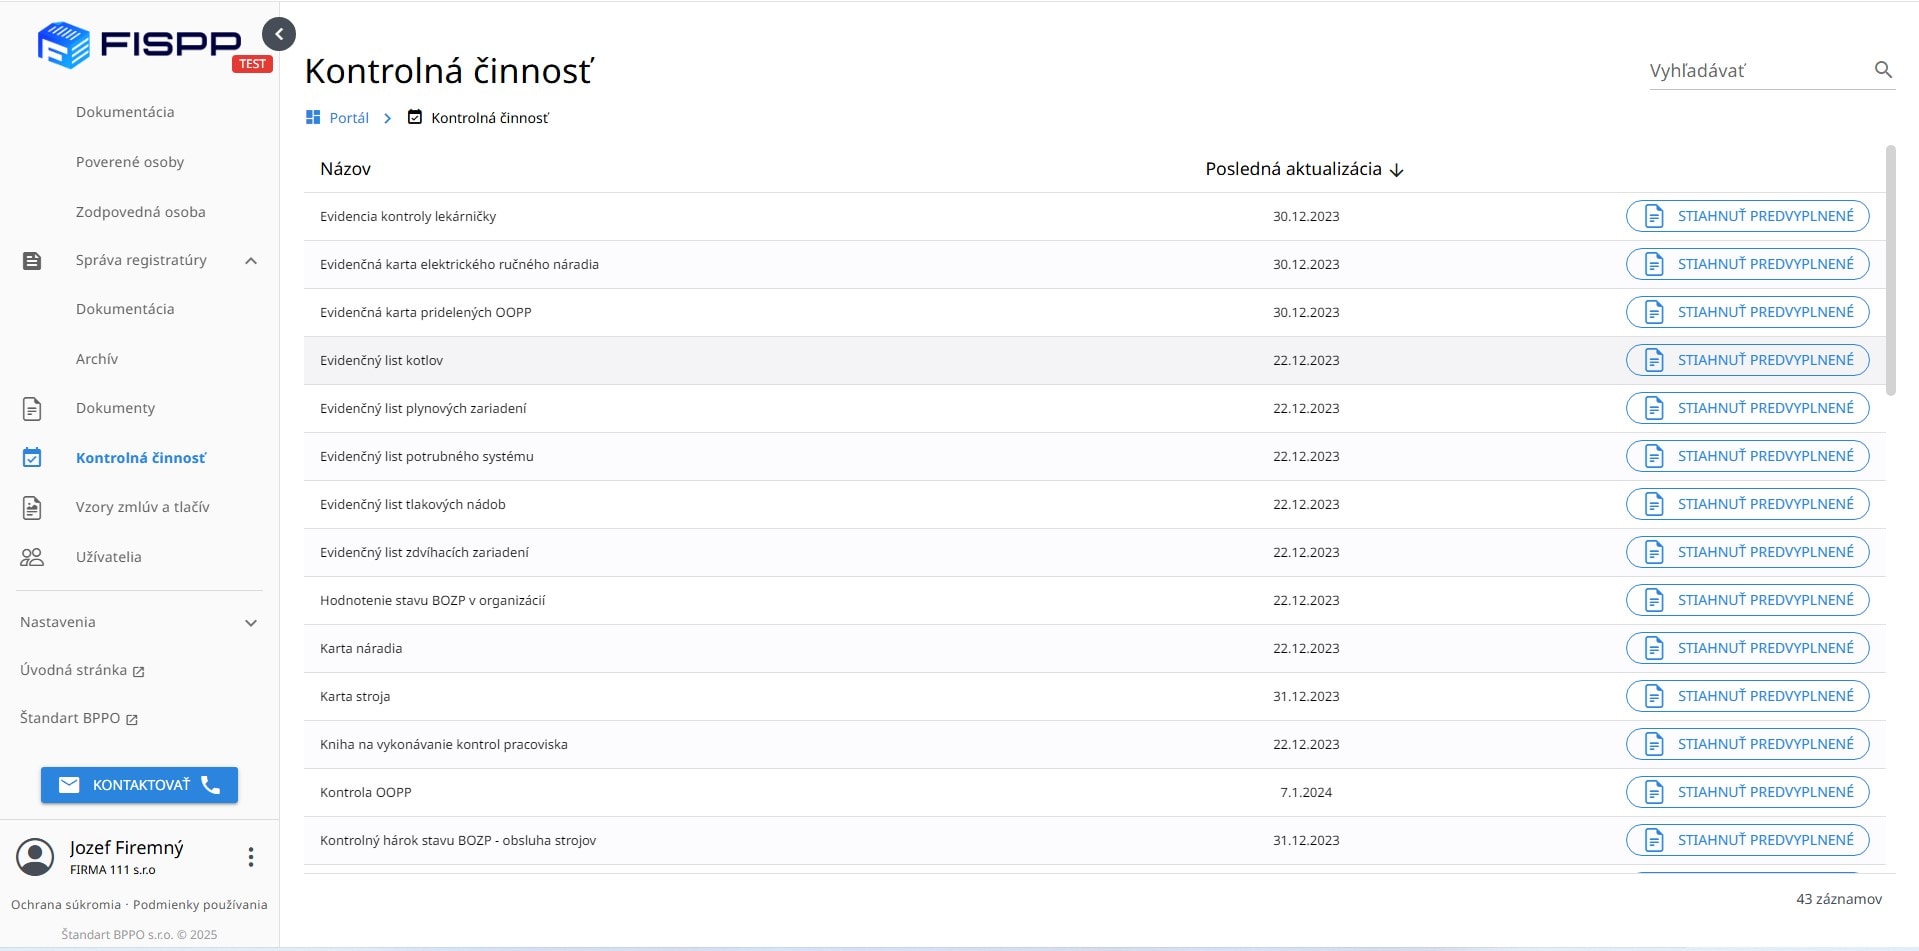The width and height of the screenshot is (1919, 951).
Task: Click the Užívatelia people icon
Action: [32, 557]
